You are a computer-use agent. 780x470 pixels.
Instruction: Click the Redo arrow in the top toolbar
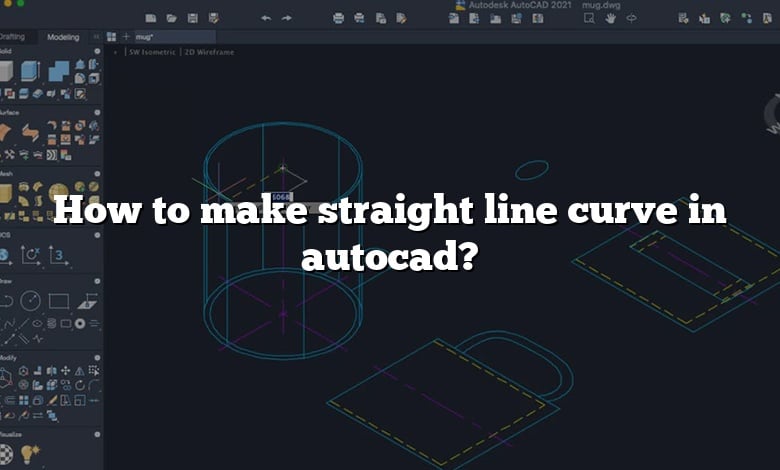click(287, 18)
